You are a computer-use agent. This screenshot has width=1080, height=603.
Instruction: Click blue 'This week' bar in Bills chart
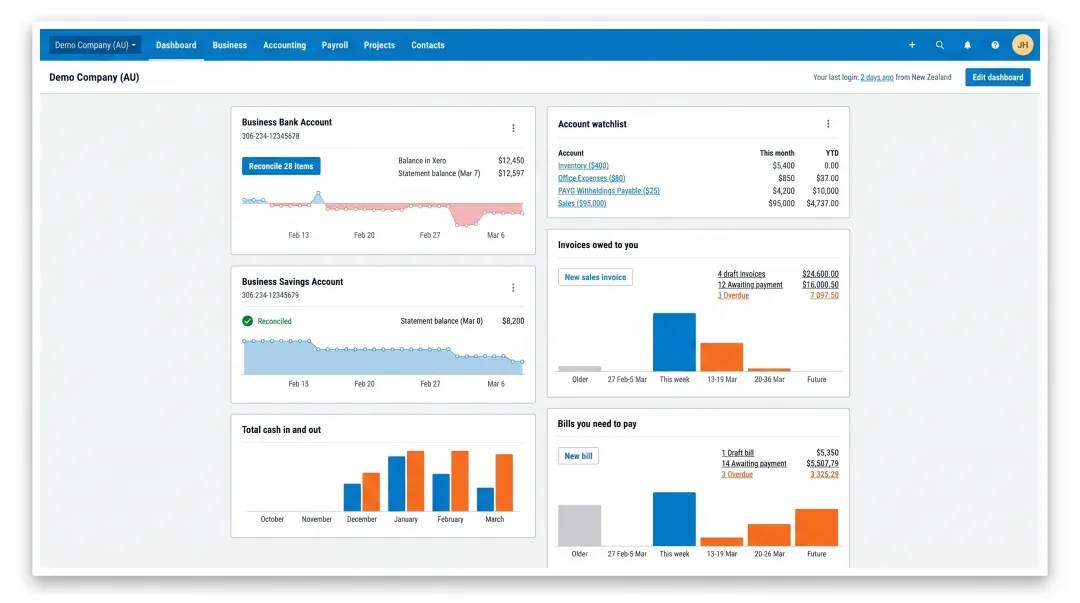674,519
